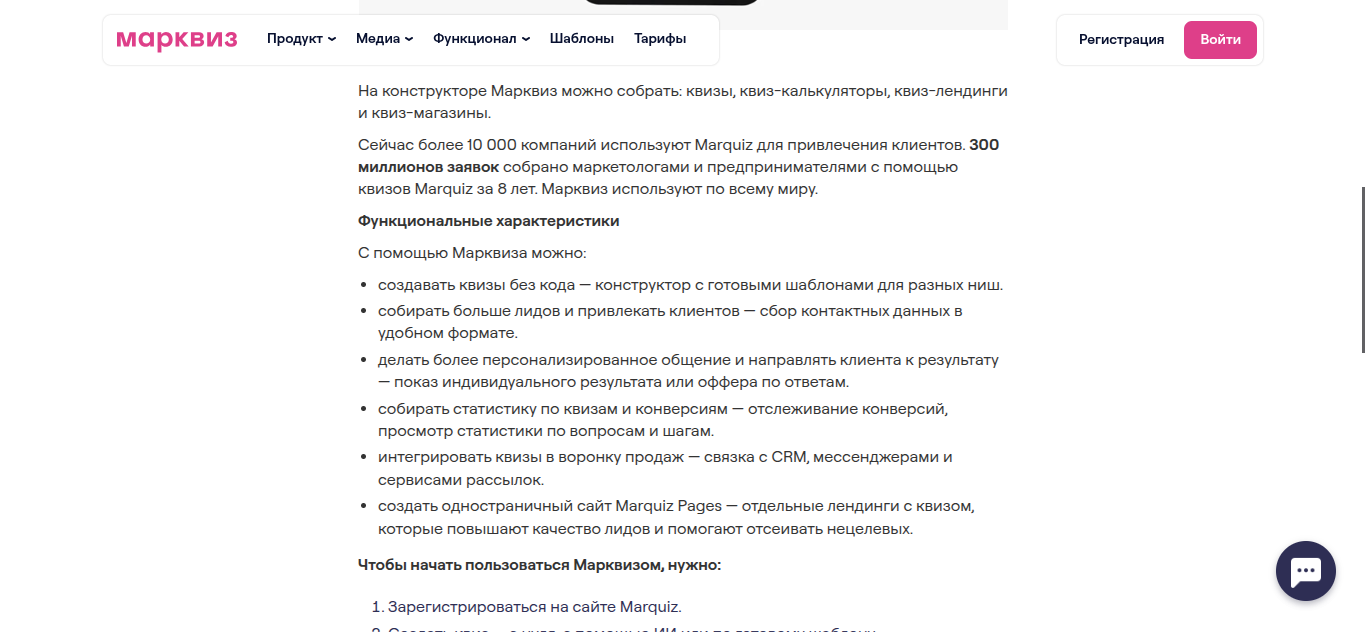
Task: Click the line С помощью Марквиза можно
Action: pyautogui.click(x=472, y=253)
